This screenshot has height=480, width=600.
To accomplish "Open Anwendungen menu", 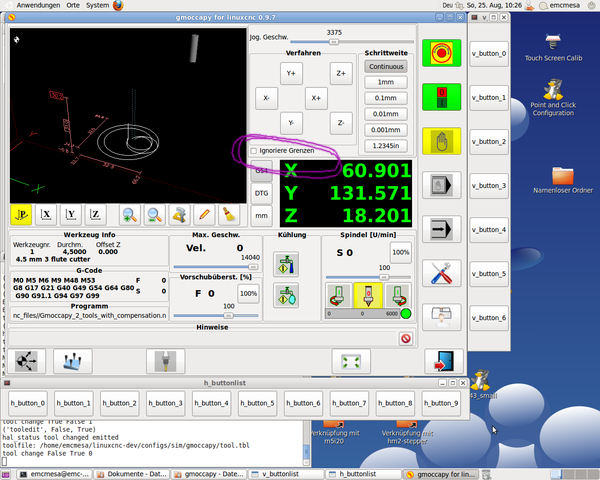I will click(38, 5).
